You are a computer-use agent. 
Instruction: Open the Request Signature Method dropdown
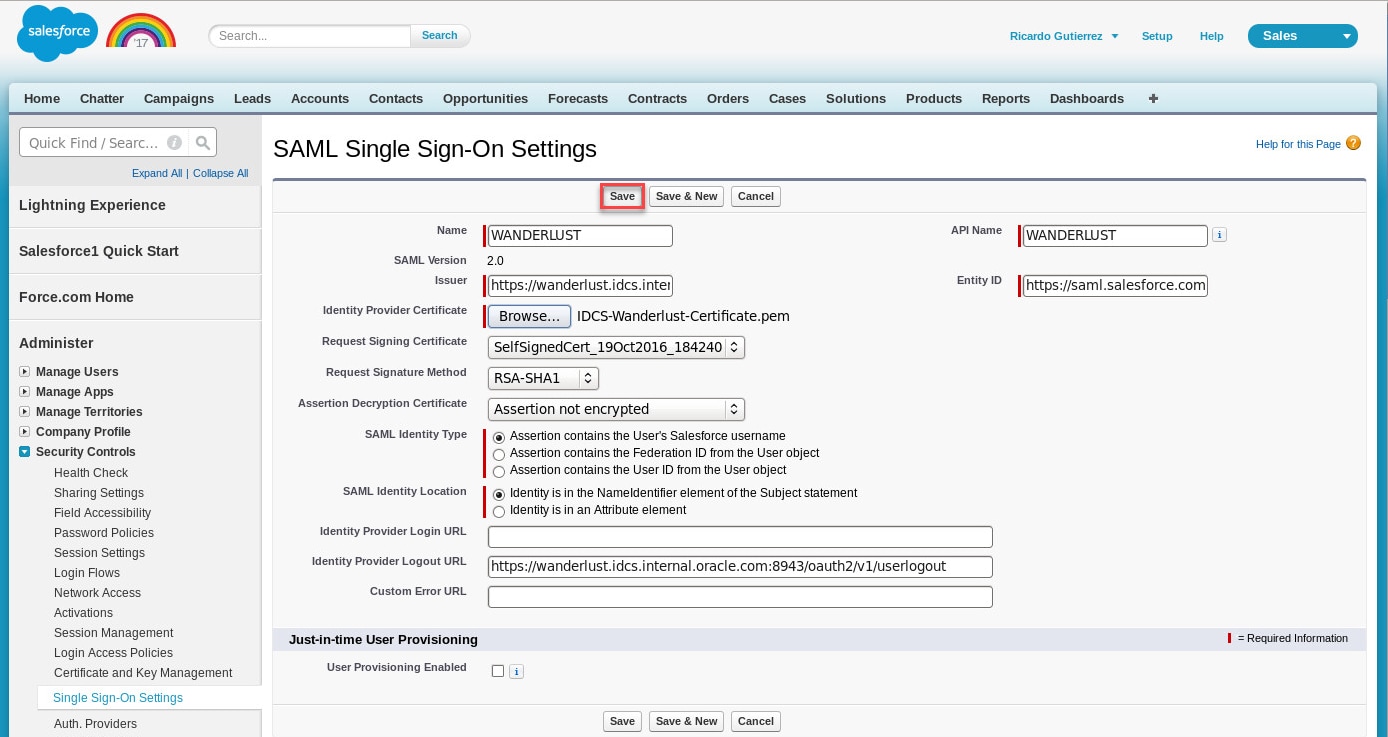[544, 378]
